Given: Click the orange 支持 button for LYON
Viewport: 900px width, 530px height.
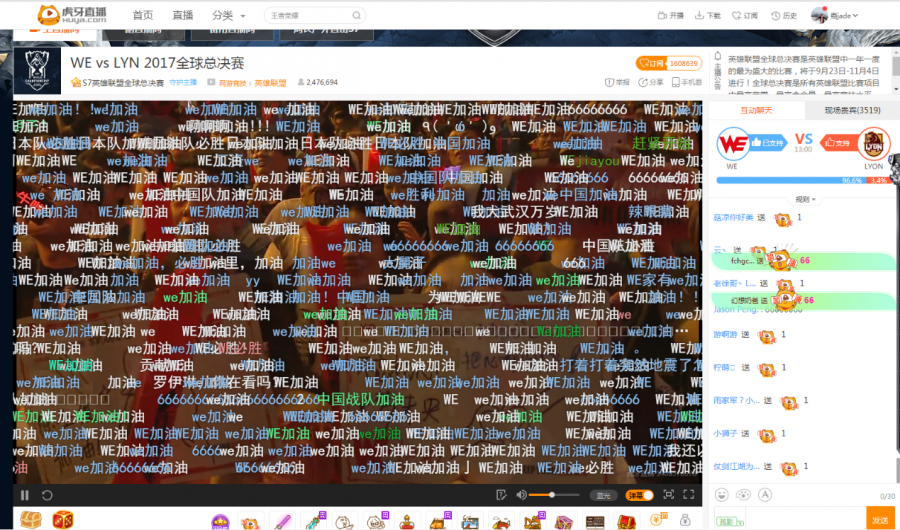Looking at the screenshot, I should 838,142.
